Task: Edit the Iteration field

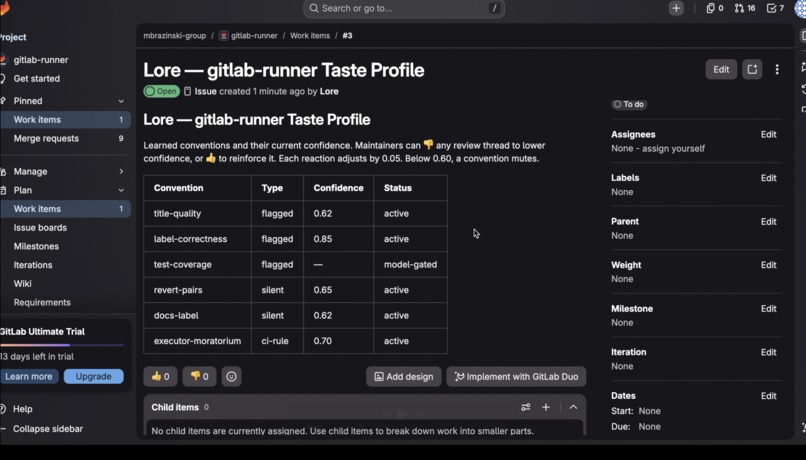Action: 768,352
